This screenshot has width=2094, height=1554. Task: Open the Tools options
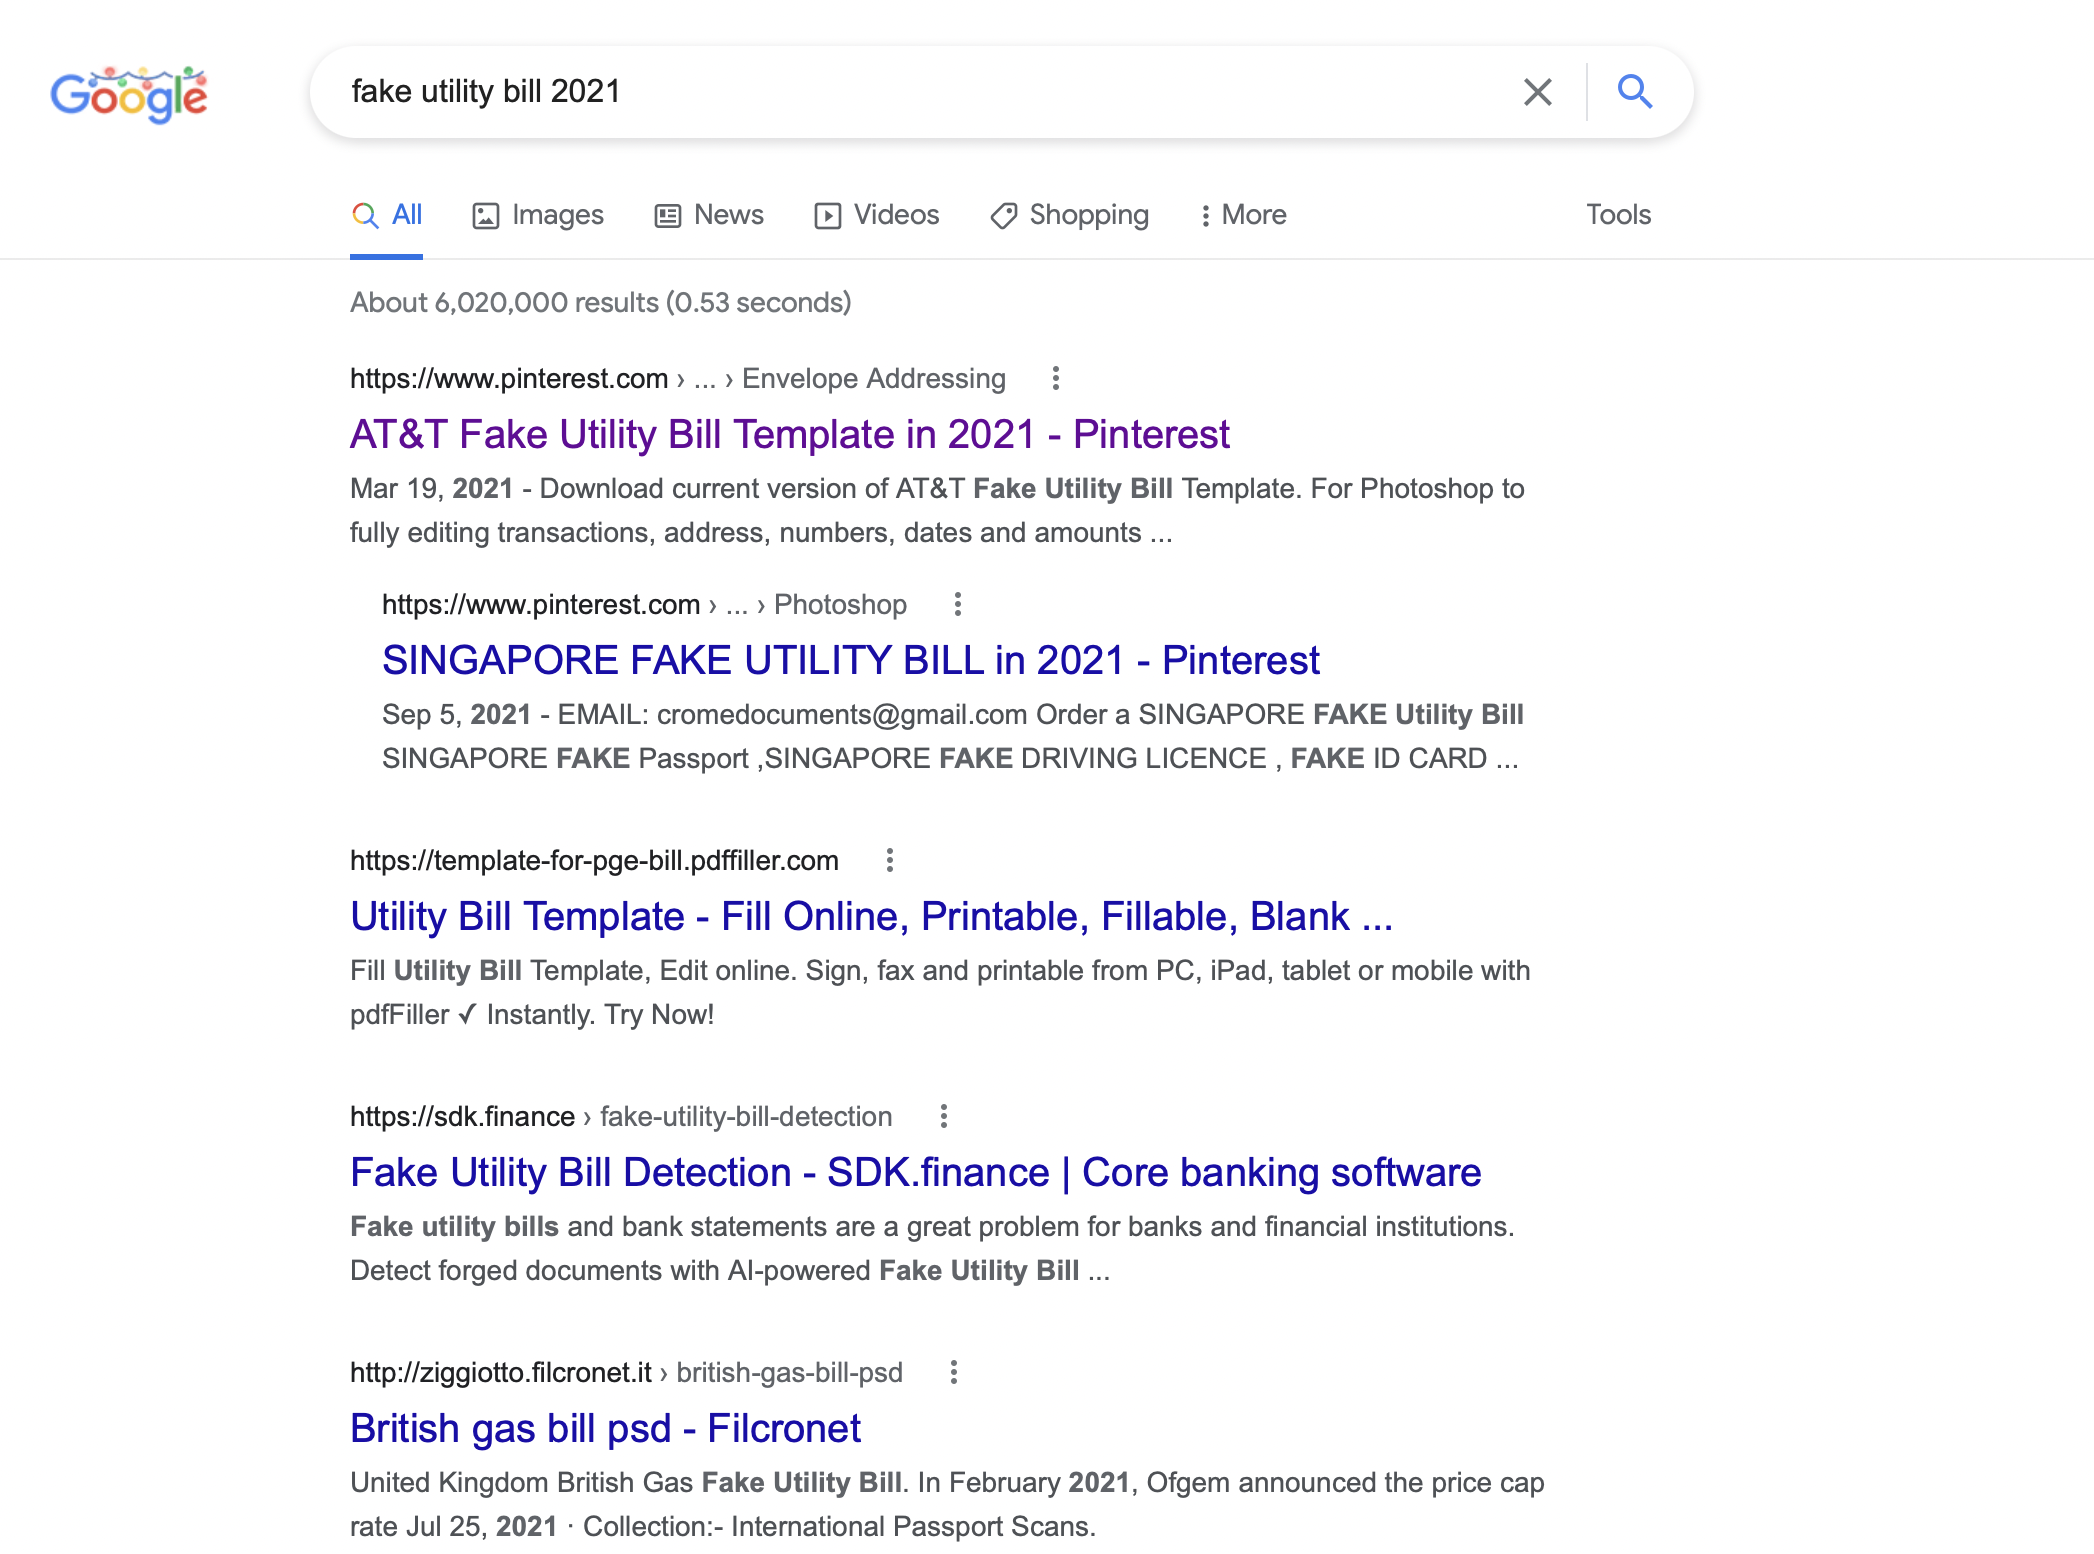point(1617,214)
